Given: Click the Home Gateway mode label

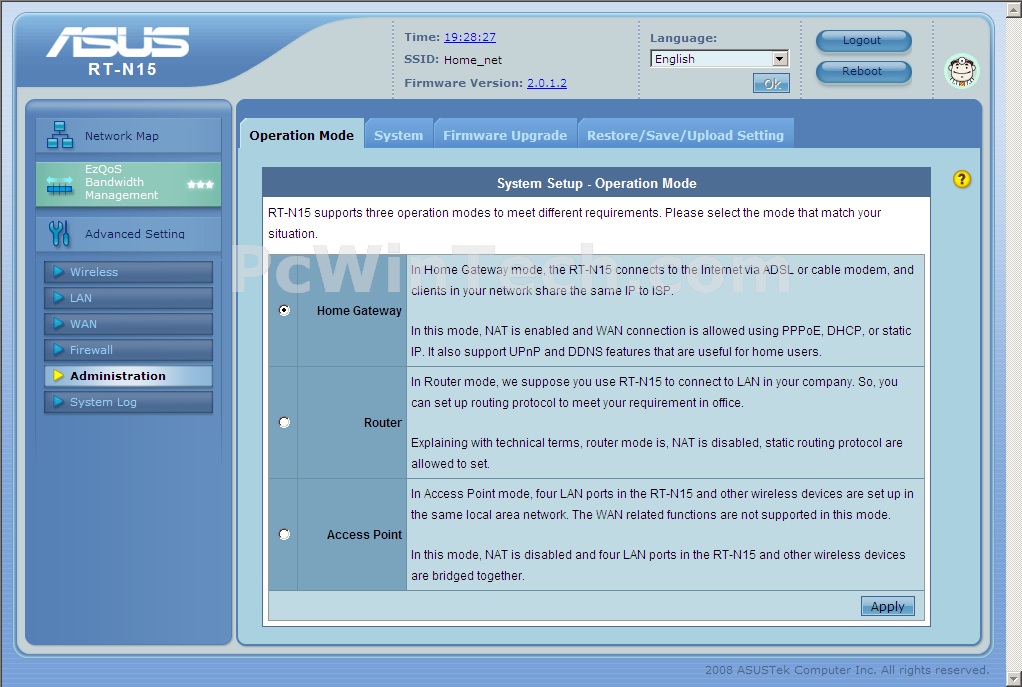Looking at the screenshot, I should [x=359, y=311].
